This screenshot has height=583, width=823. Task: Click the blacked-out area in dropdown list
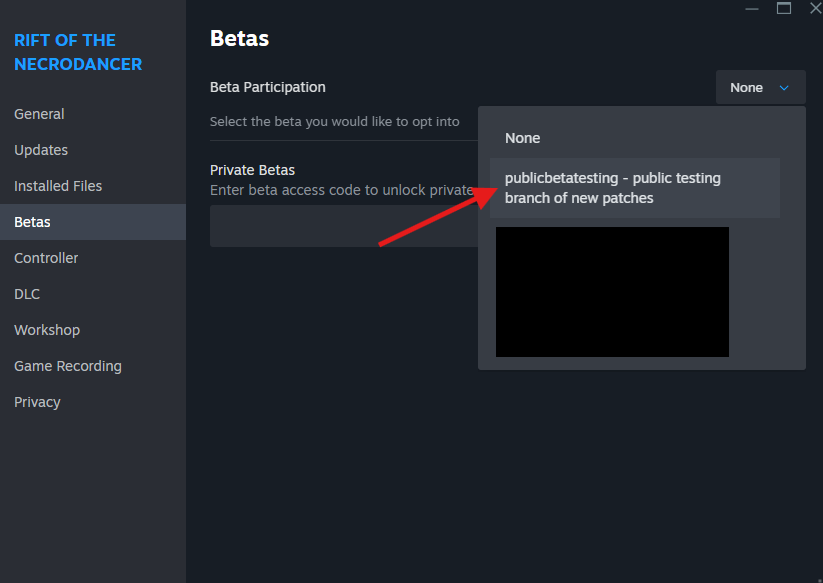click(612, 292)
